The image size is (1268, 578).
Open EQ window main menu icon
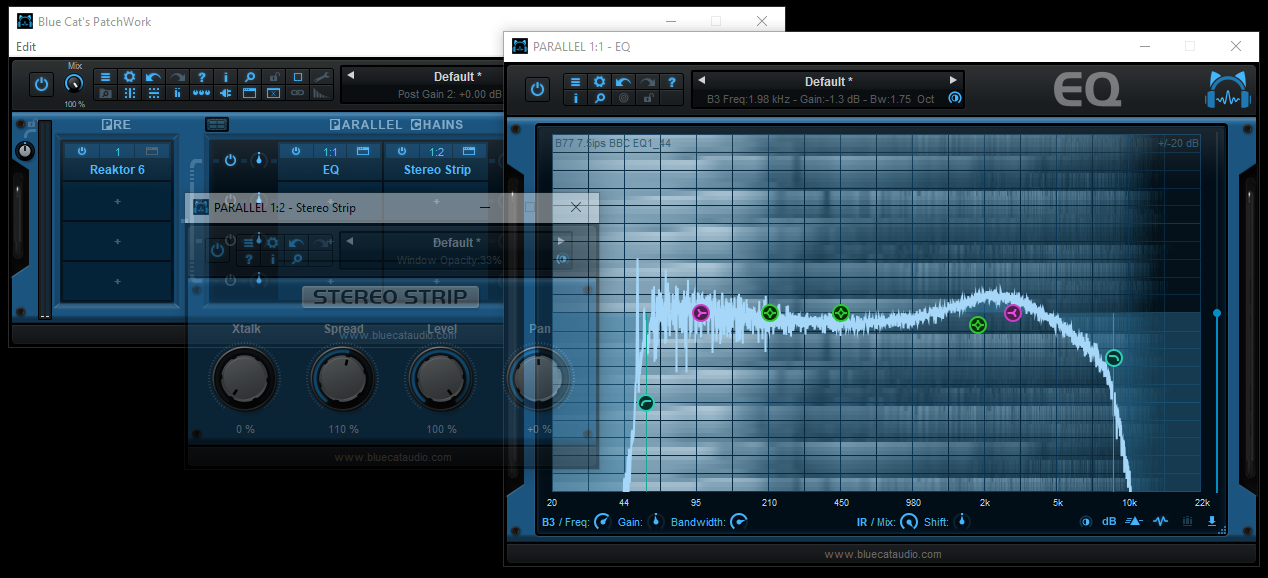[x=575, y=82]
